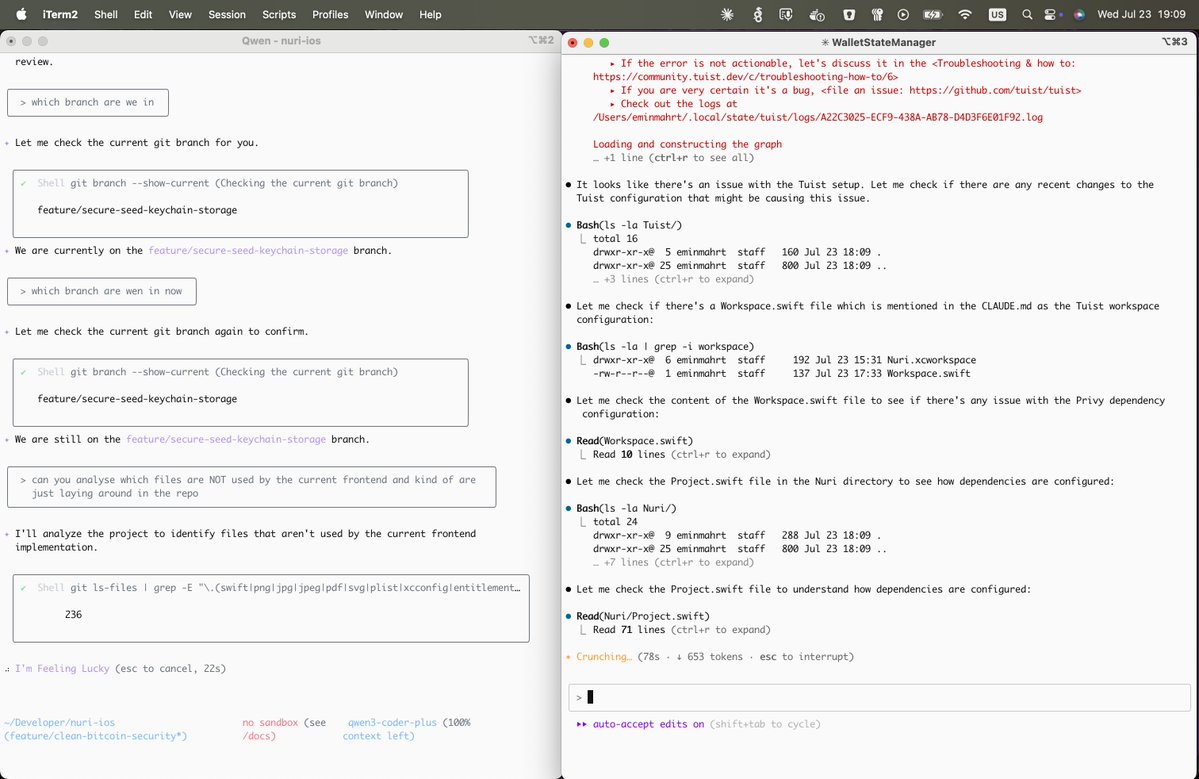Open the Docker whale status icon
1199x779 pixels.
(x=817, y=14)
